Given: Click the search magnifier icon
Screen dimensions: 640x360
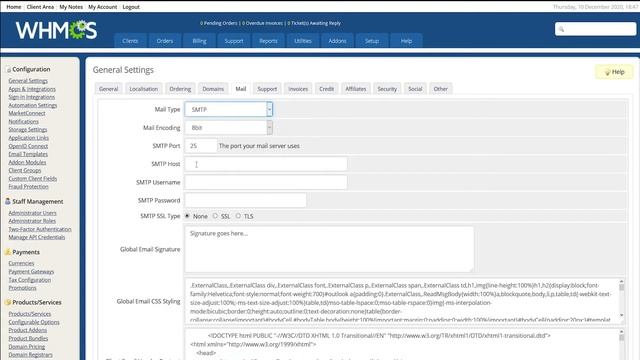Looking at the screenshot, I should point(561,29).
